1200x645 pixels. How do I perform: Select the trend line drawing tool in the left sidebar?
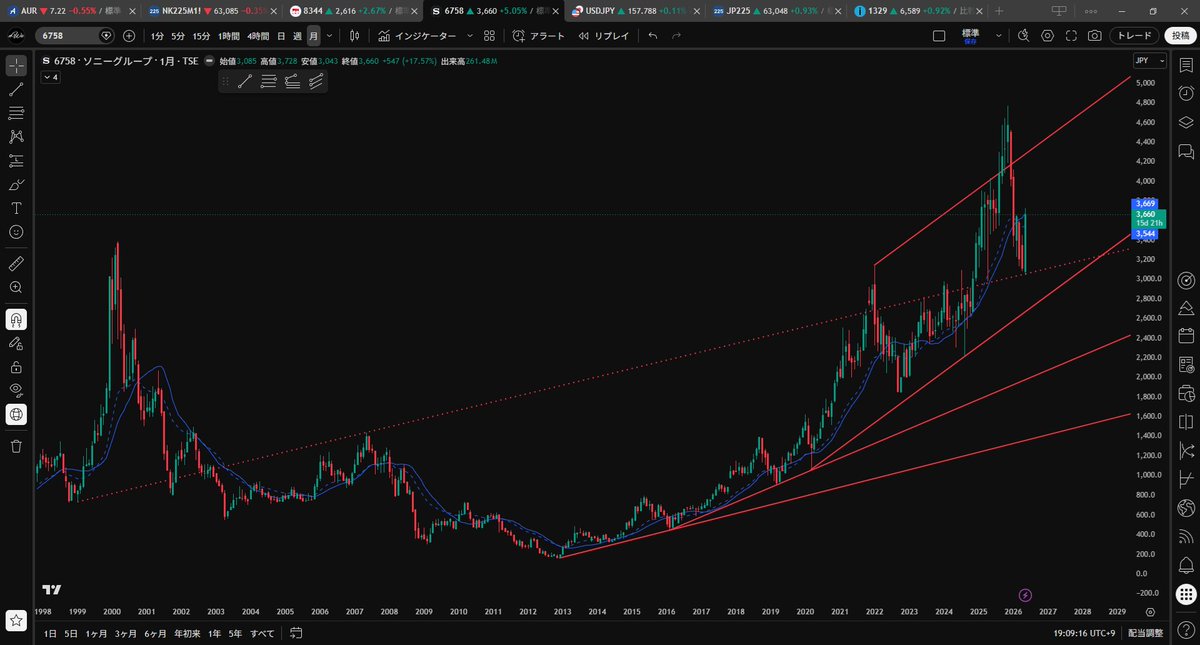(x=16, y=89)
